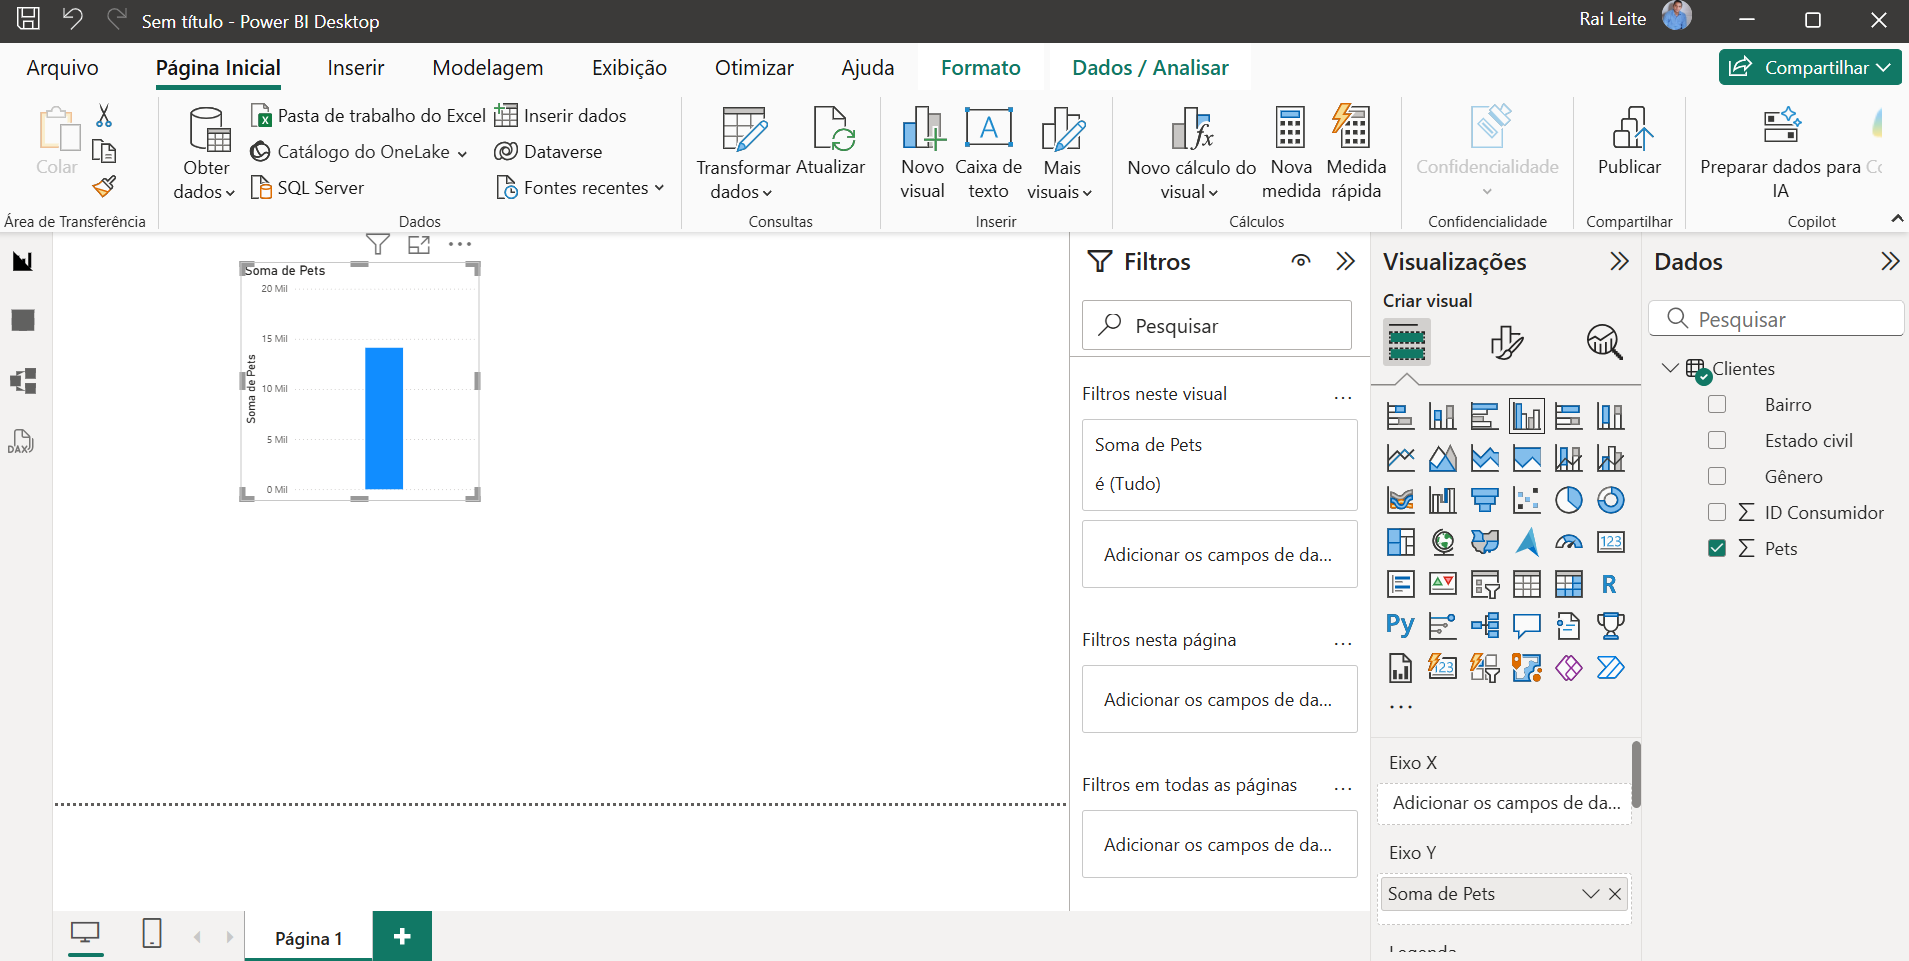1909x961 pixels.
Task: Select the pie chart visualization icon
Action: click(1568, 500)
